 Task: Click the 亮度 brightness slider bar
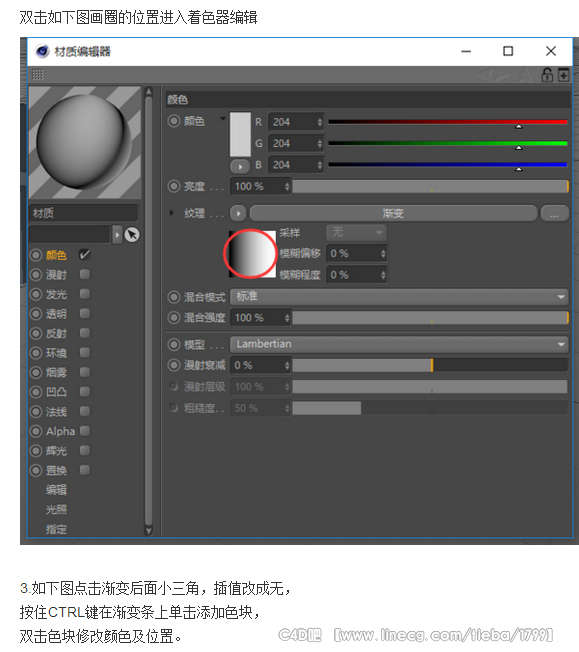coord(431,186)
